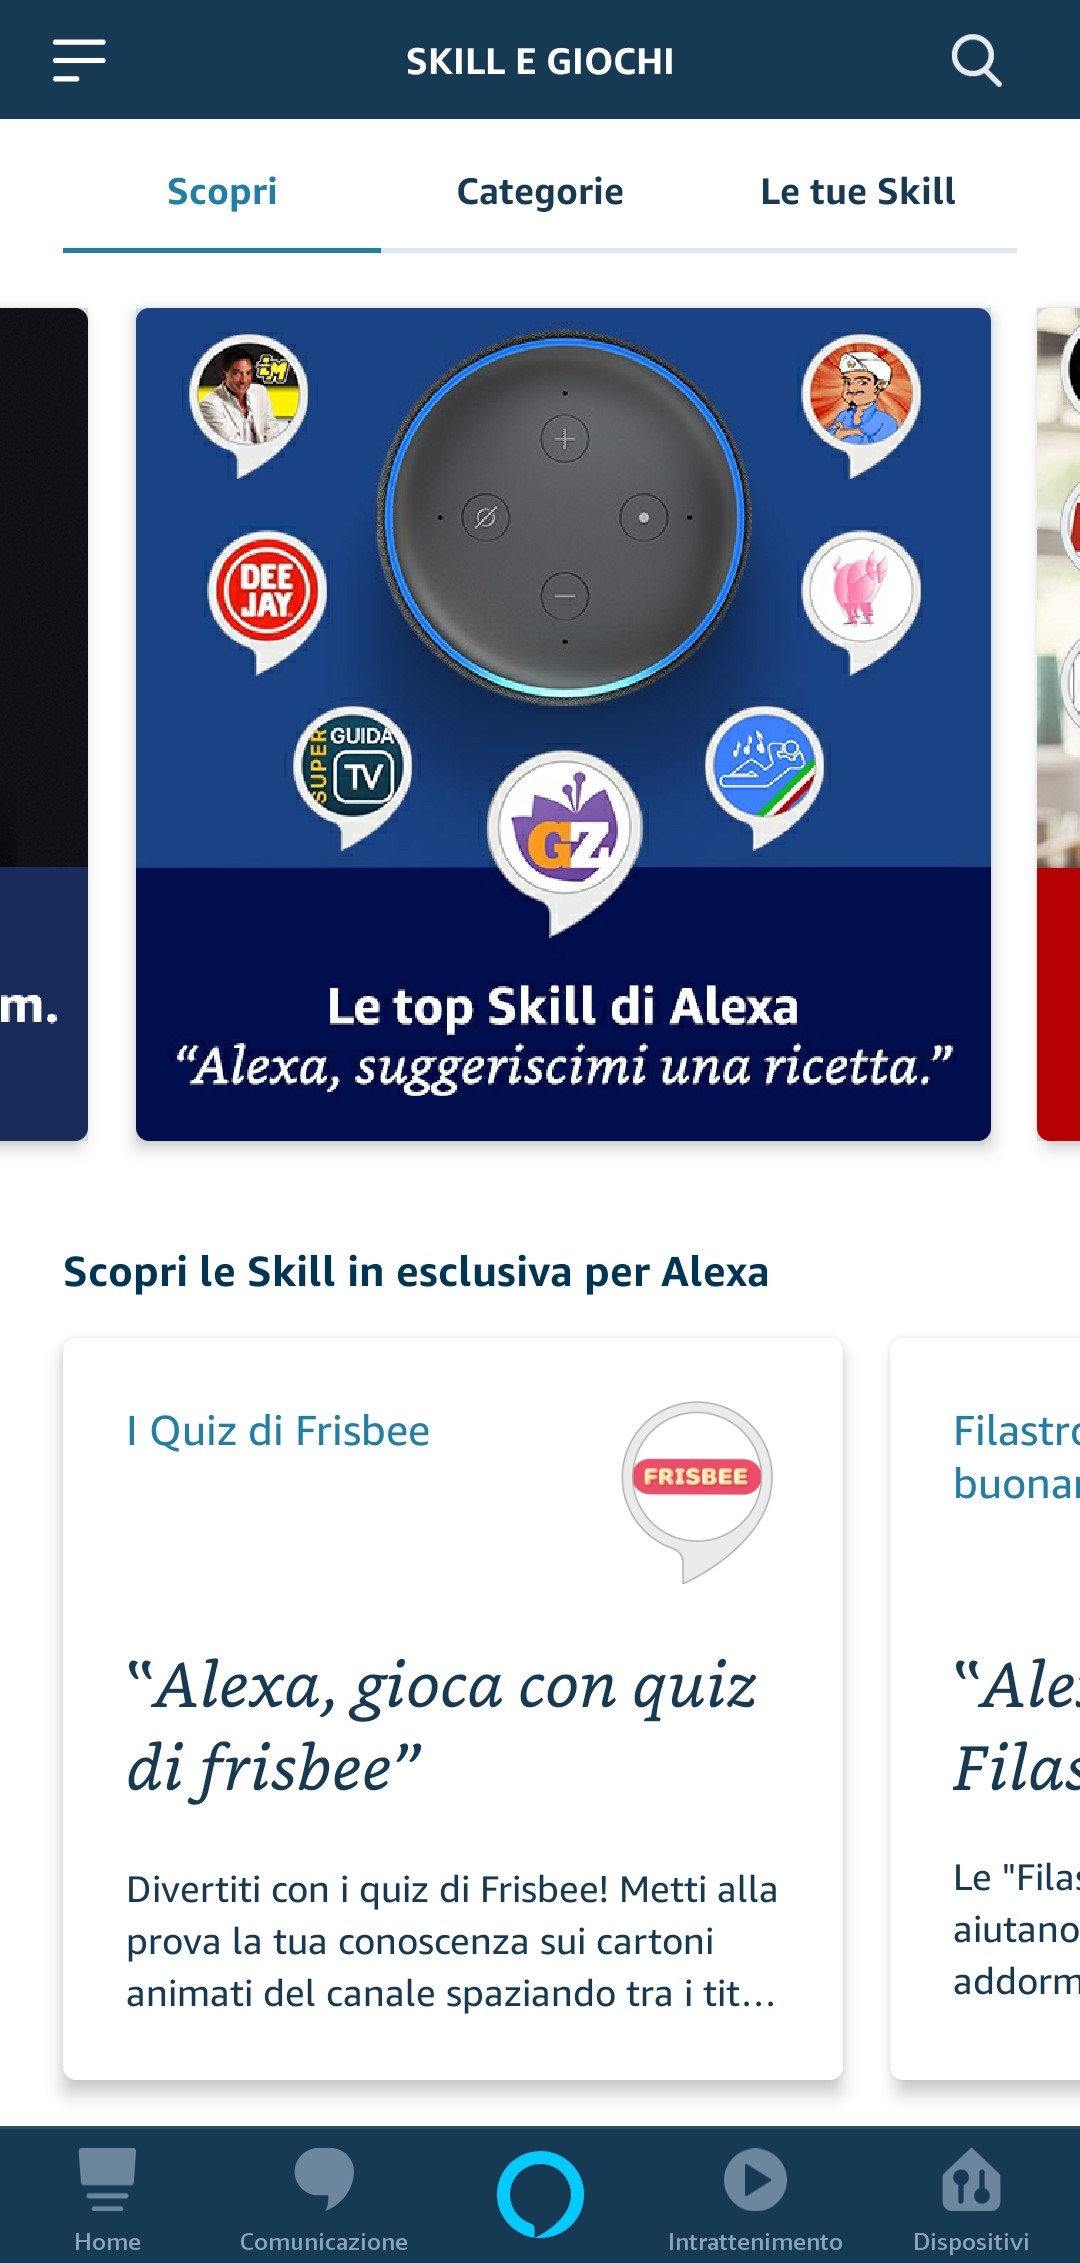Open the I Quiz di Frisbee link
The height and width of the screenshot is (2263, 1080).
click(x=278, y=1431)
